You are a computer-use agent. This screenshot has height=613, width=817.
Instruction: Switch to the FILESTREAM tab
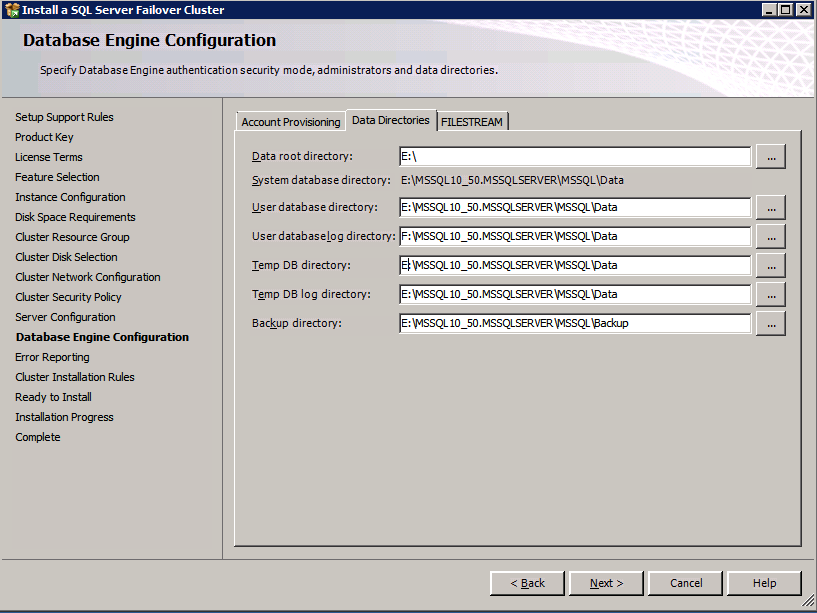coord(472,122)
